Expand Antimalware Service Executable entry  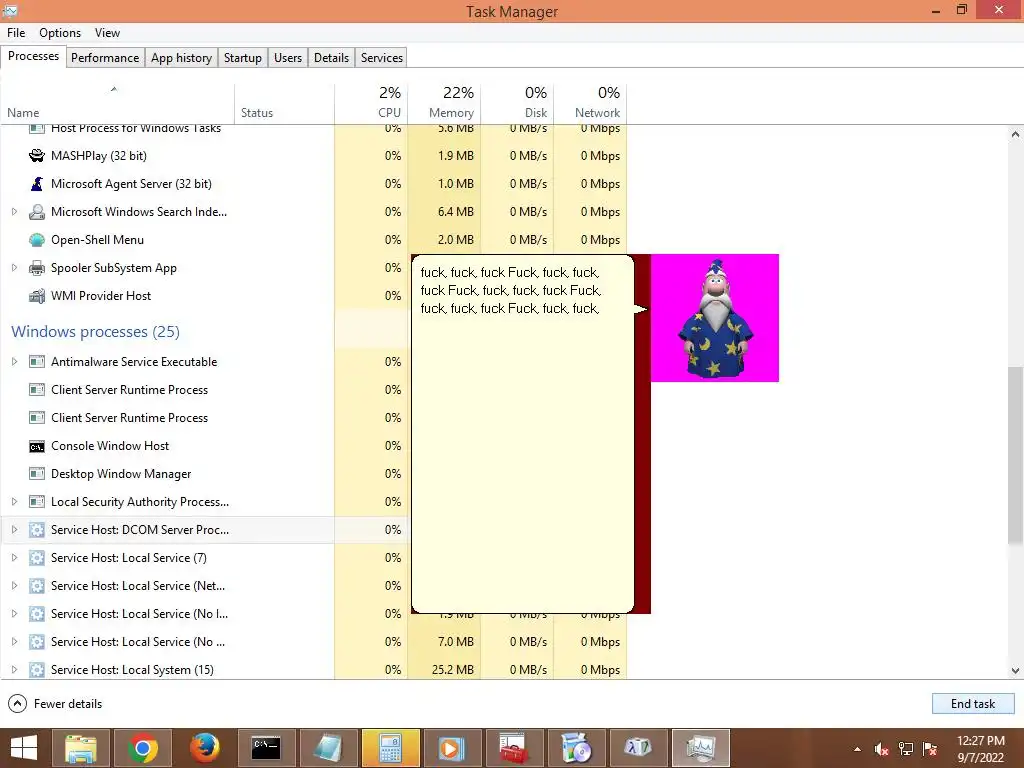tap(14, 362)
